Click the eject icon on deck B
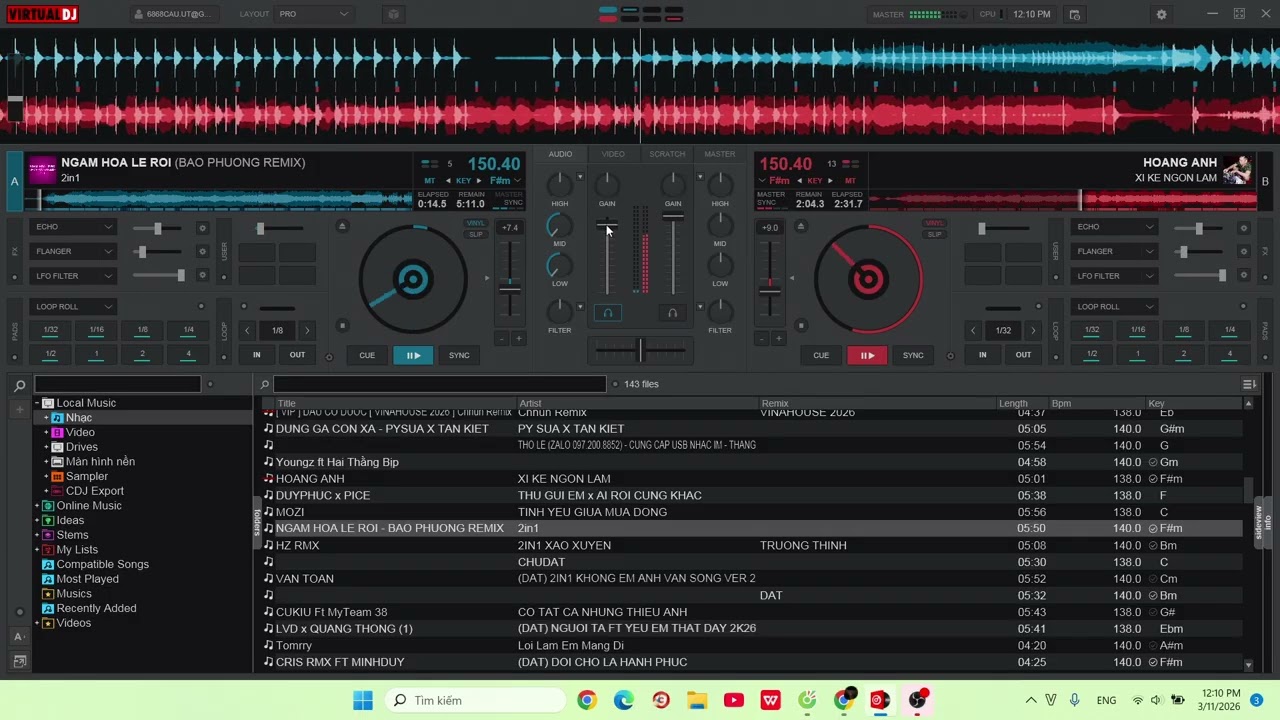This screenshot has height=720, width=1280. click(x=800, y=226)
